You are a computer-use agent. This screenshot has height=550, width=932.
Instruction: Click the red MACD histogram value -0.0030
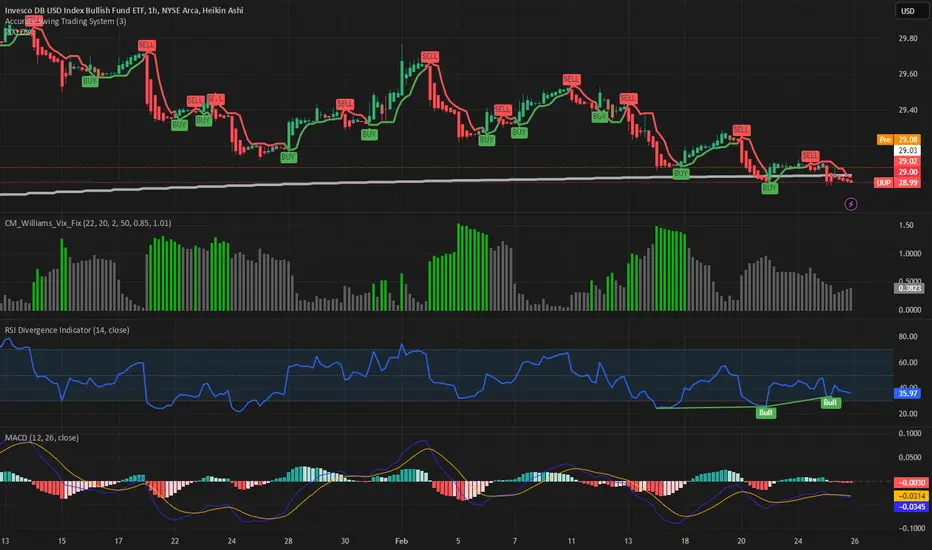click(x=910, y=483)
